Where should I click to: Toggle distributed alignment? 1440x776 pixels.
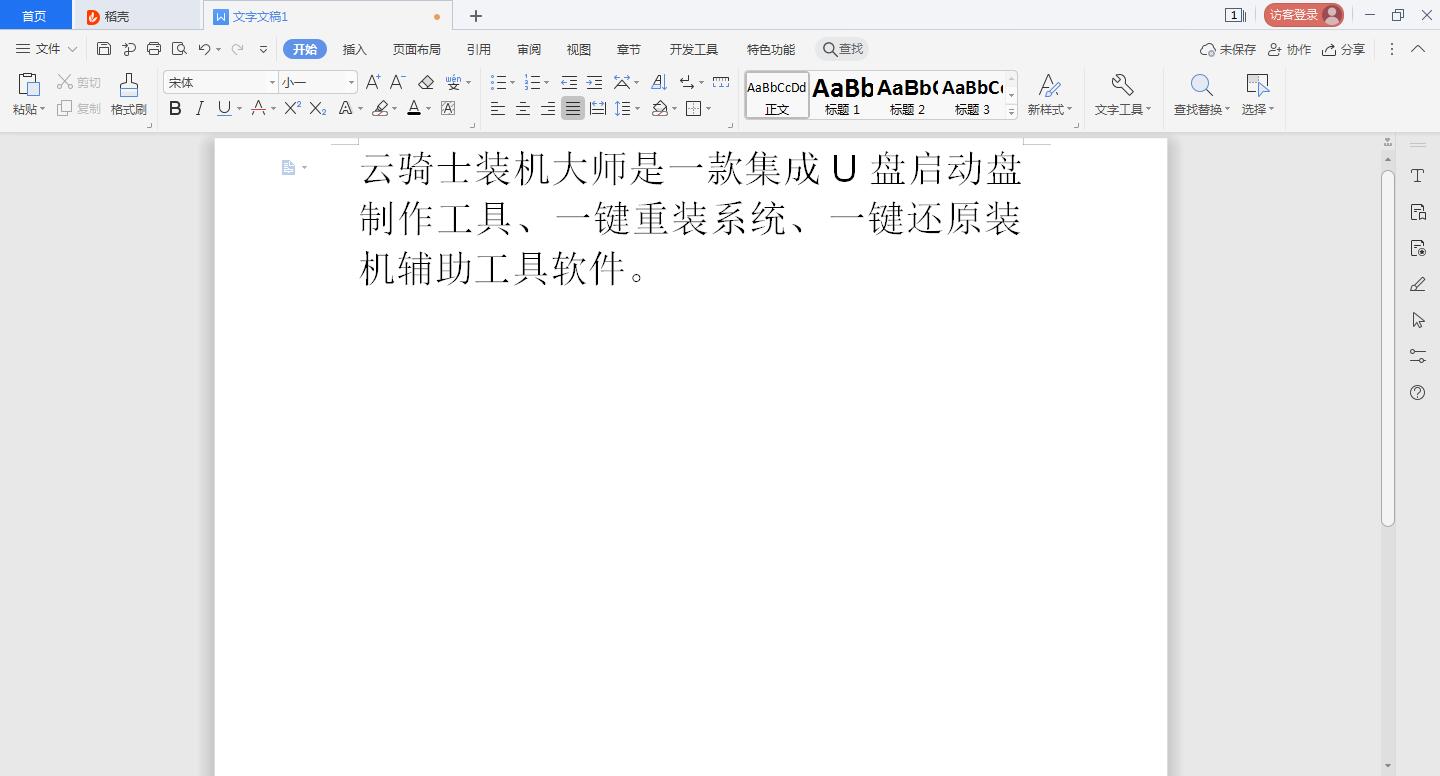[598, 108]
